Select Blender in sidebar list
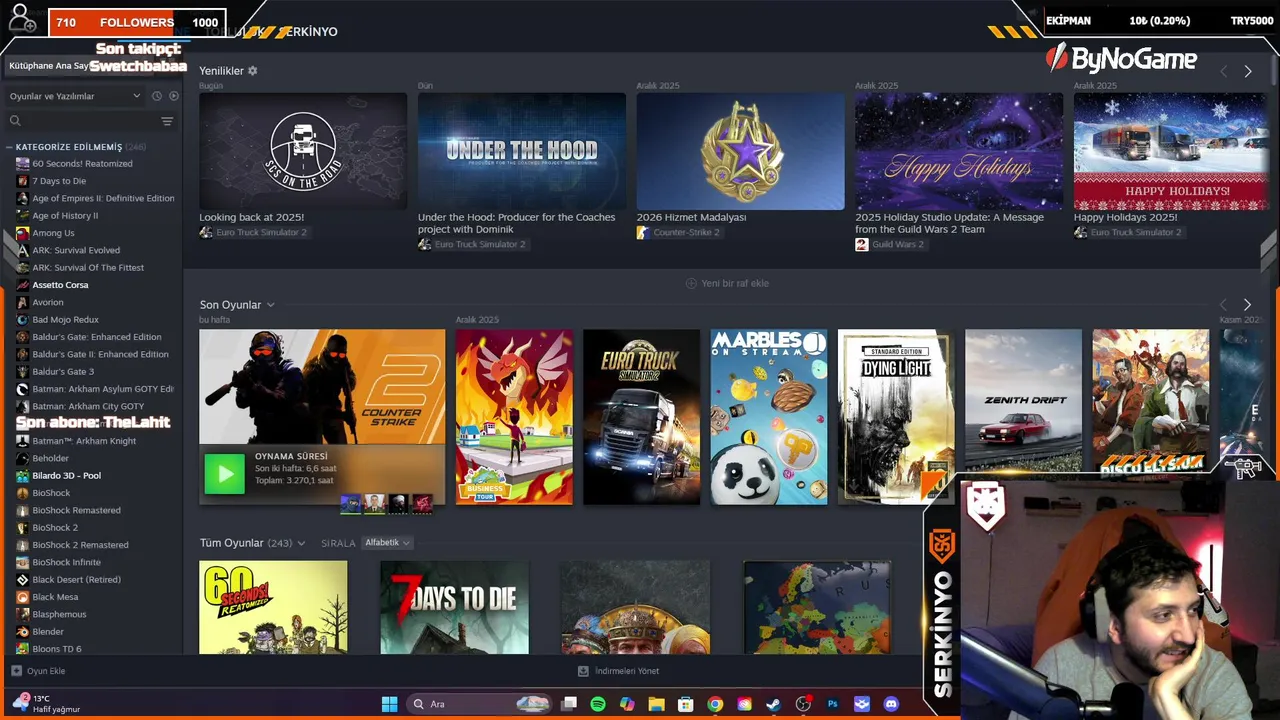The width and height of the screenshot is (1280, 720). [x=48, y=632]
